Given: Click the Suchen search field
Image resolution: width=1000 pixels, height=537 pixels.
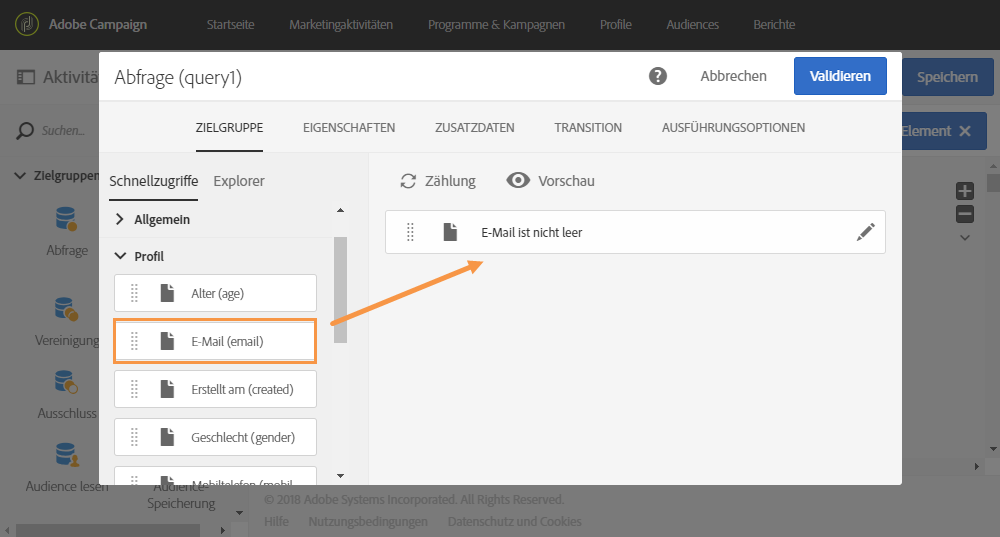Looking at the screenshot, I should tap(64, 131).
